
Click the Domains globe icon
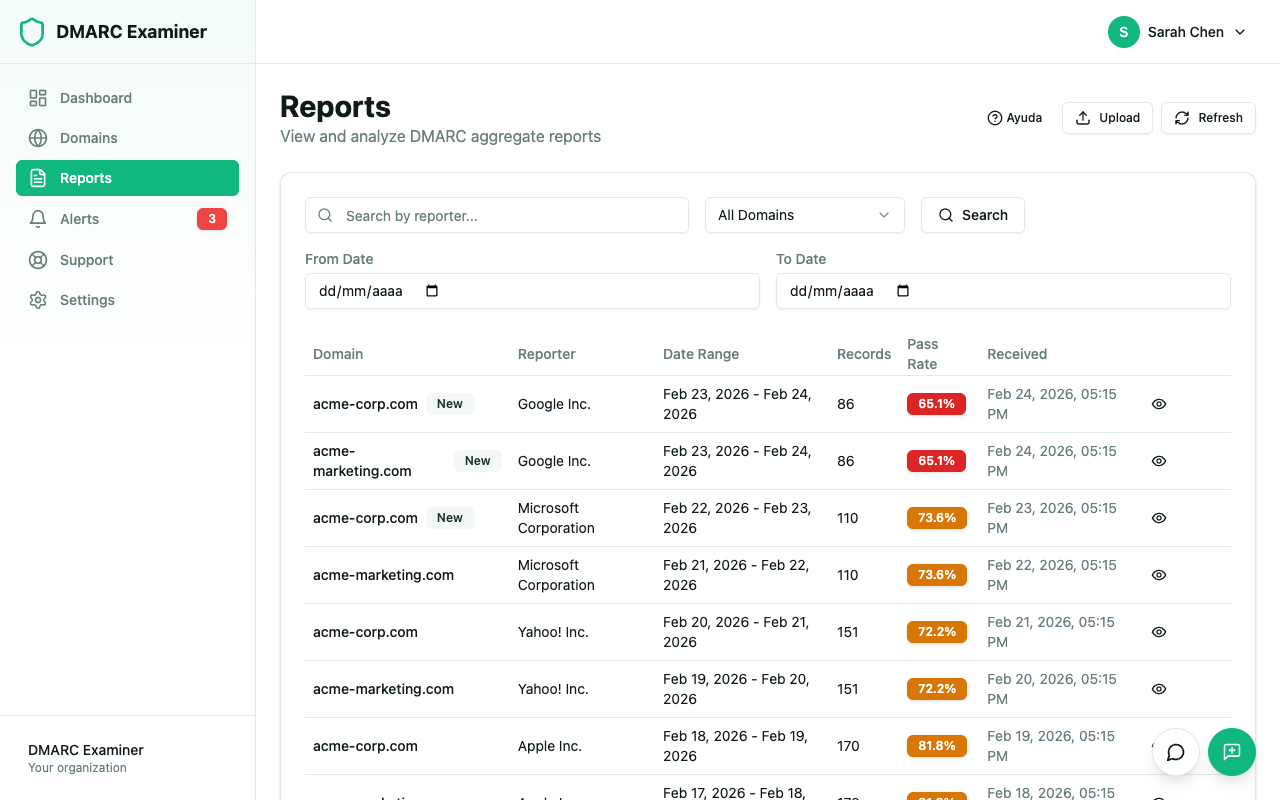(38, 138)
